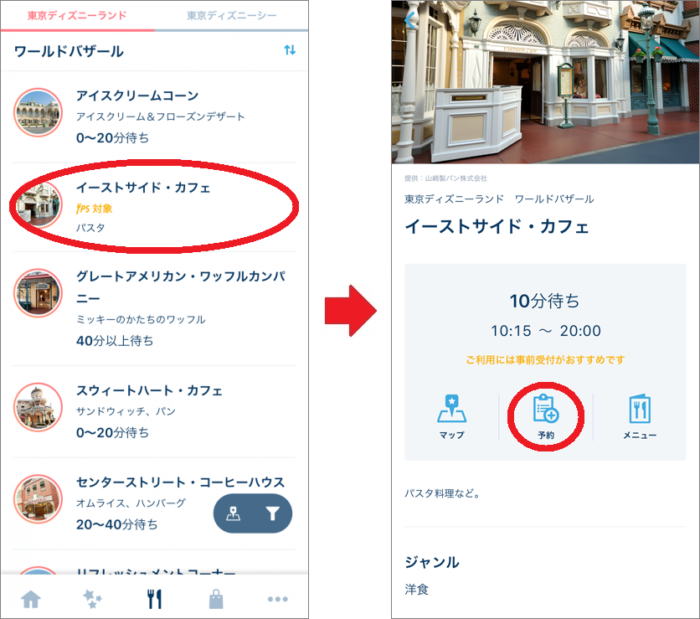The height and width of the screenshot is (619, 700).
Task: Switch to the 東京ディズニーランド tab
Action: click(x=78, y=16)
